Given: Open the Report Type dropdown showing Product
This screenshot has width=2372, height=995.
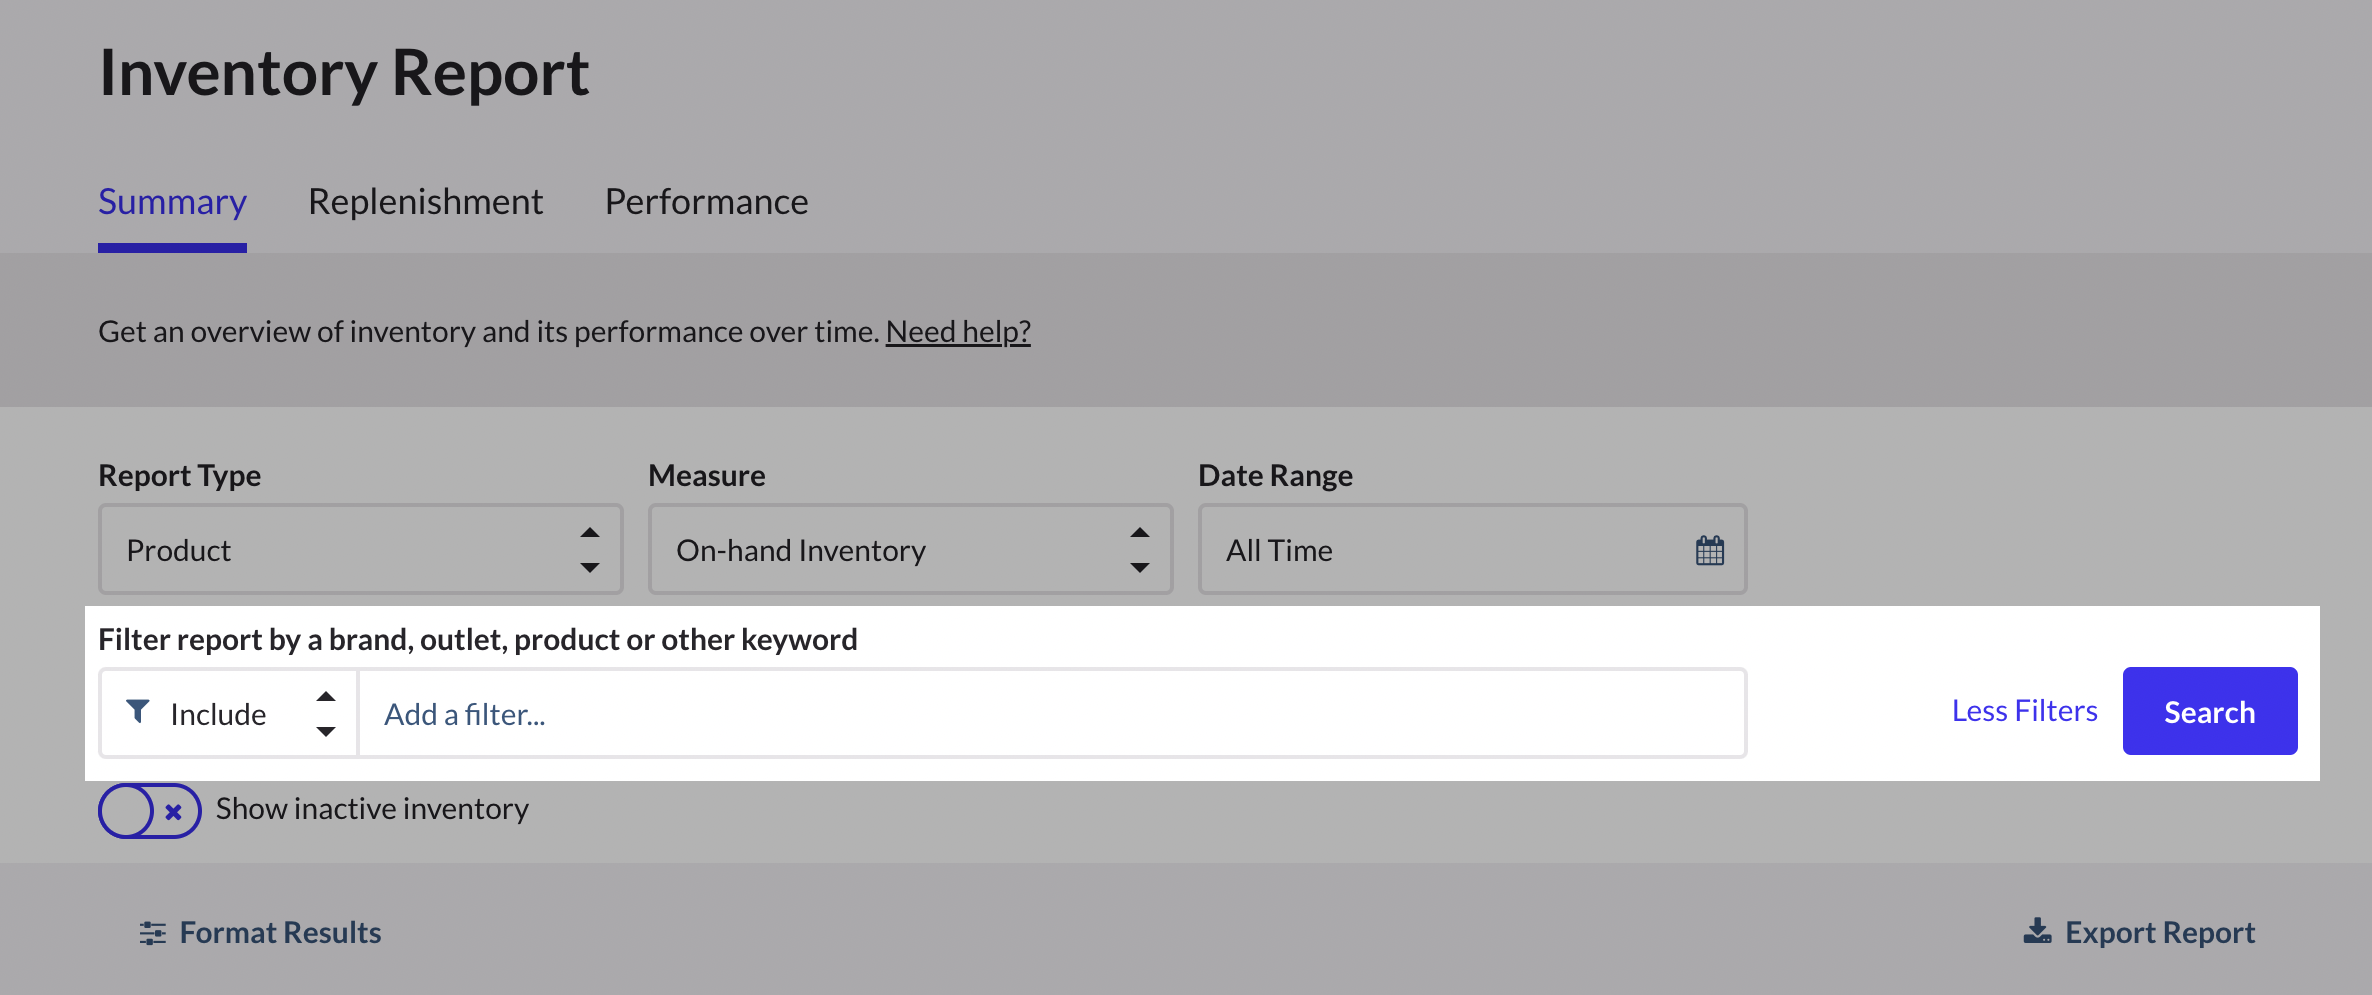Looking at the screenshot, I should (x=360, y=549).
